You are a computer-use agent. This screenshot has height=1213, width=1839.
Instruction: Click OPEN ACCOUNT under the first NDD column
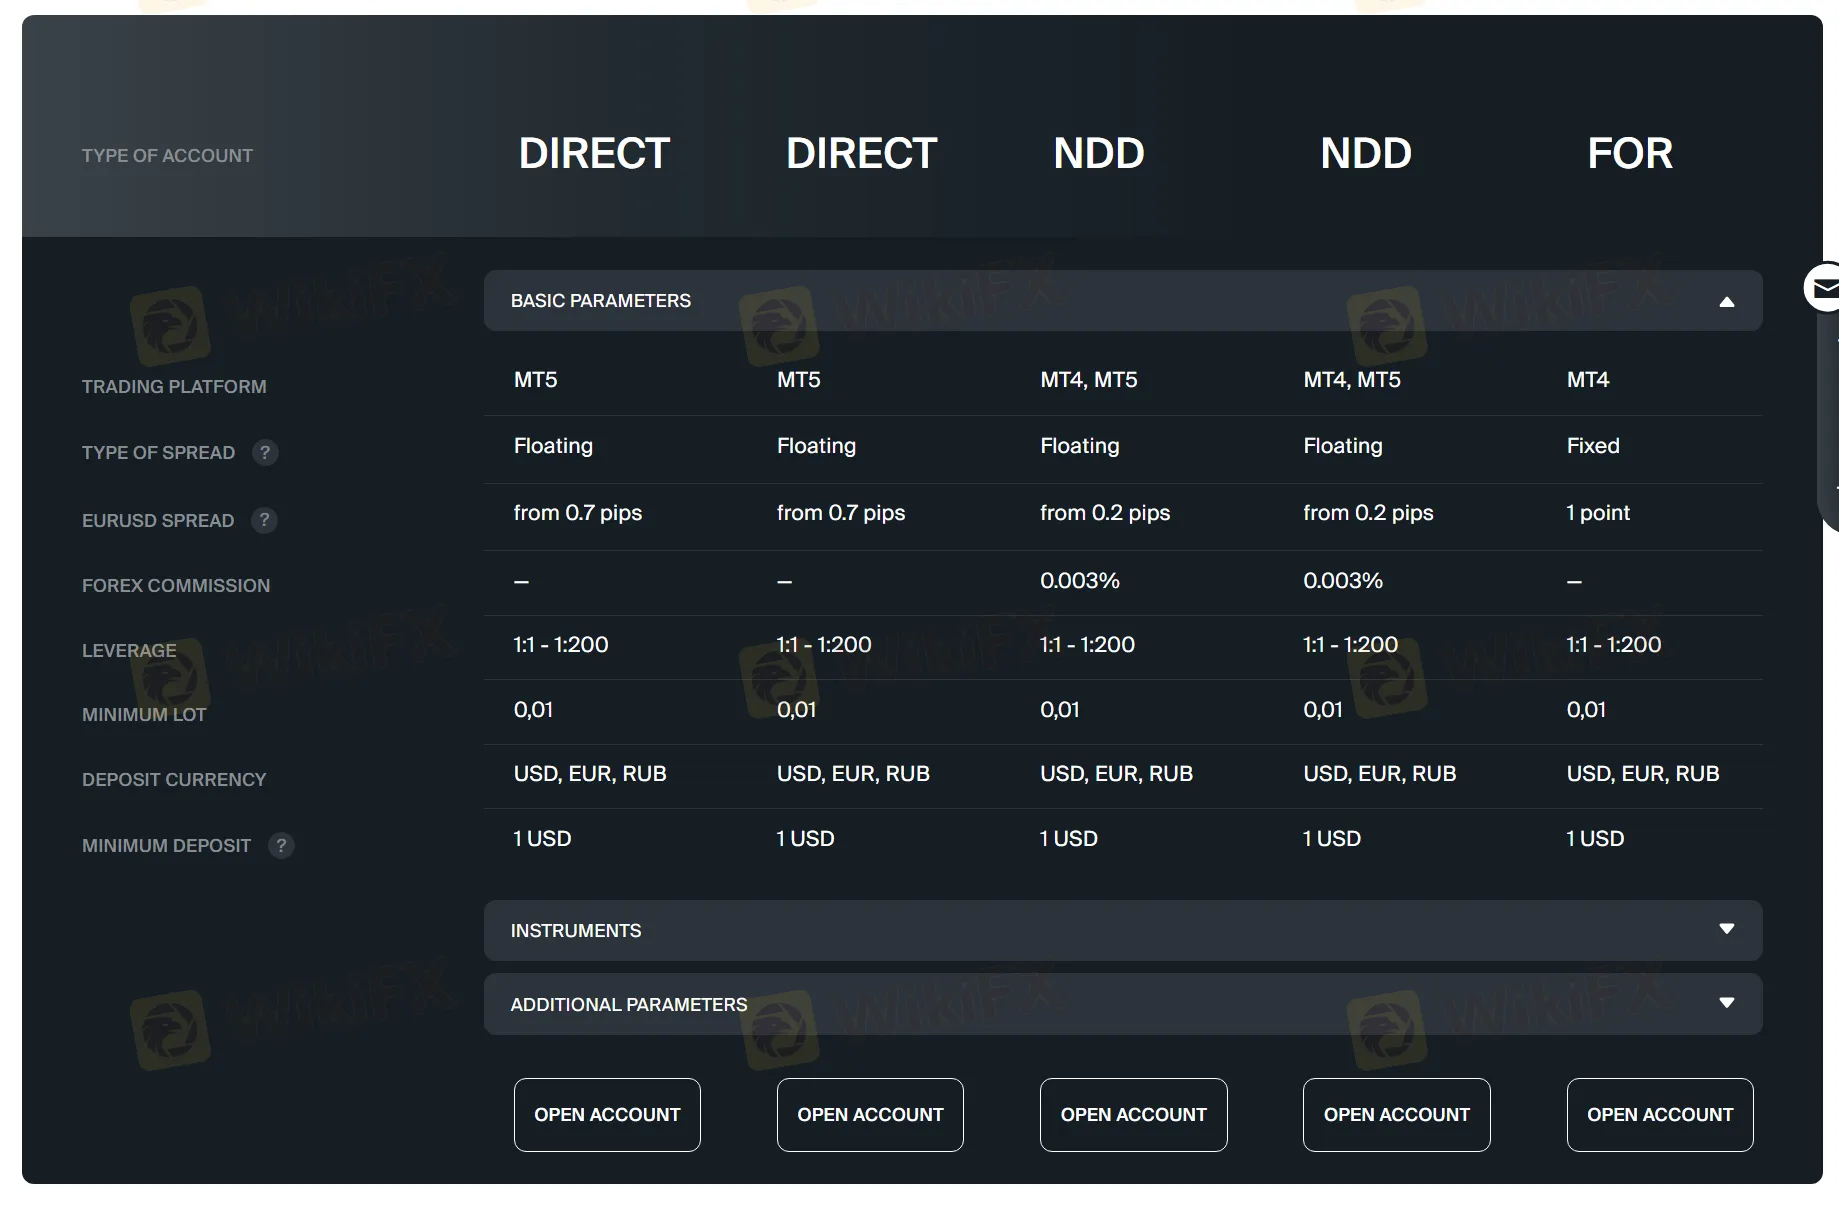click(1134, 1115)
